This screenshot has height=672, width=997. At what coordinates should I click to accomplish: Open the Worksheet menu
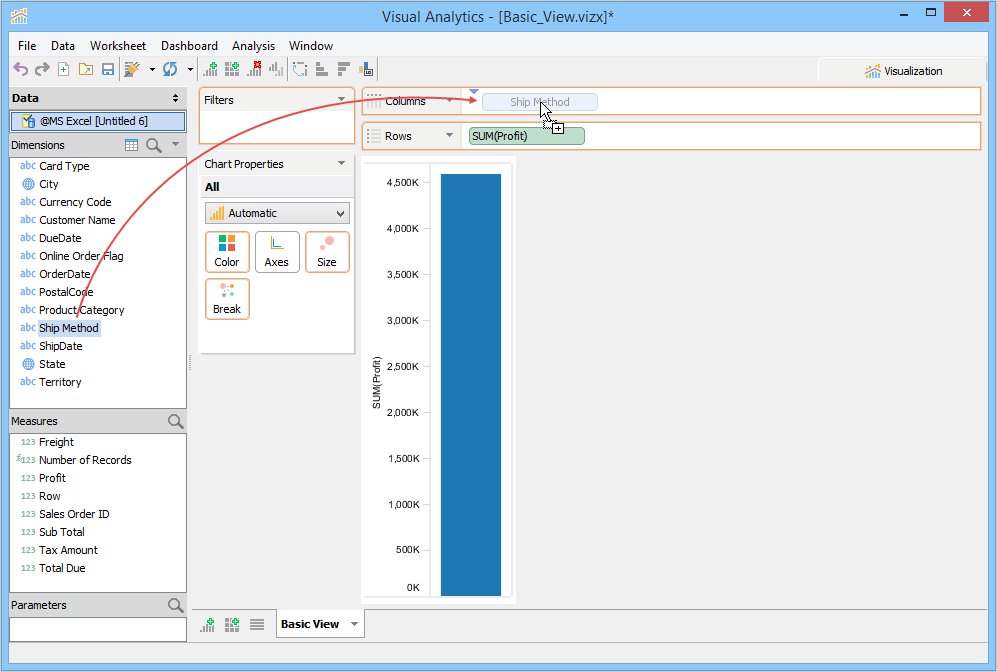pos(118,46)
